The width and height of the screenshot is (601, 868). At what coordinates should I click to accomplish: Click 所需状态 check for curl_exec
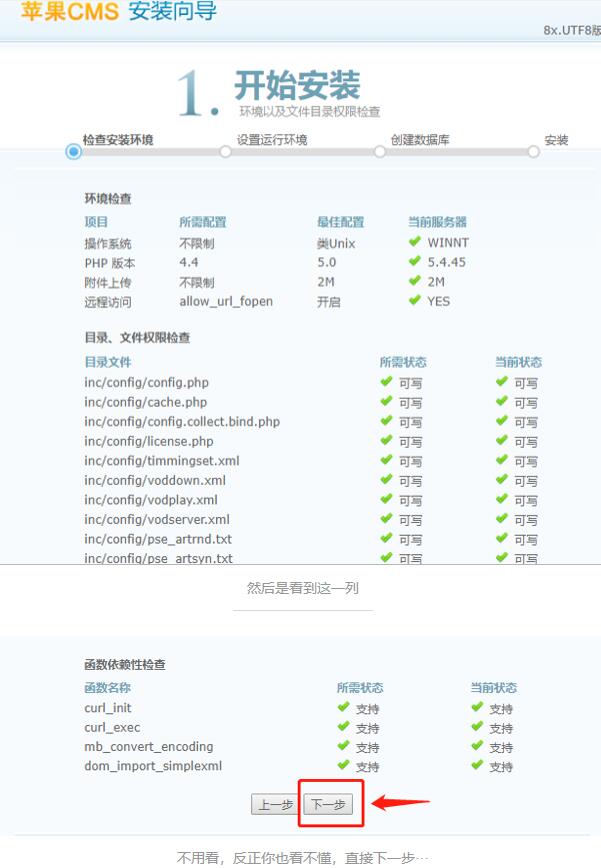pos(344,726)
